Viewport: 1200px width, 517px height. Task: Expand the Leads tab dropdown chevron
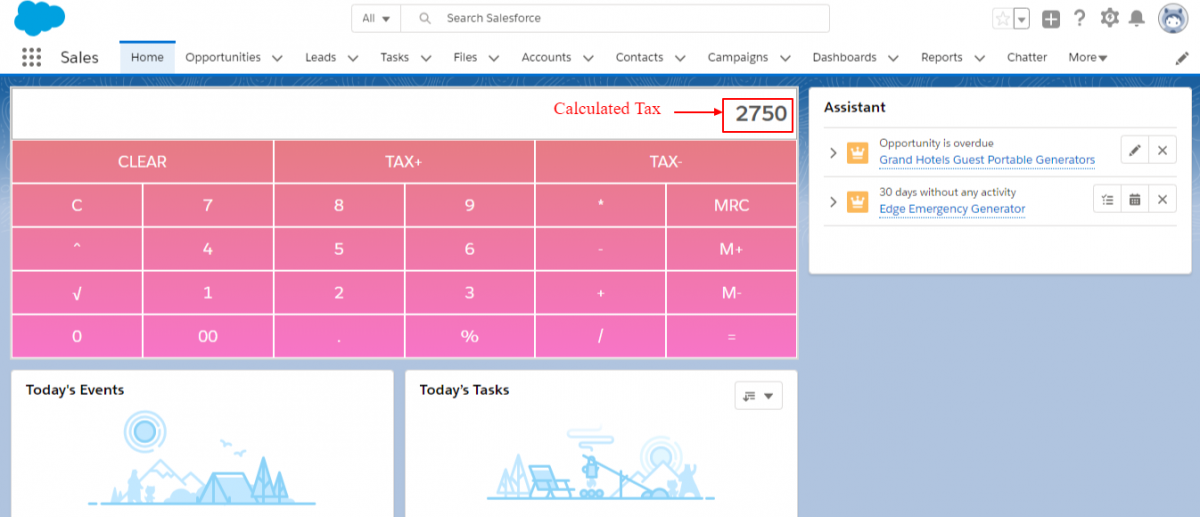[x=352, y=58]
